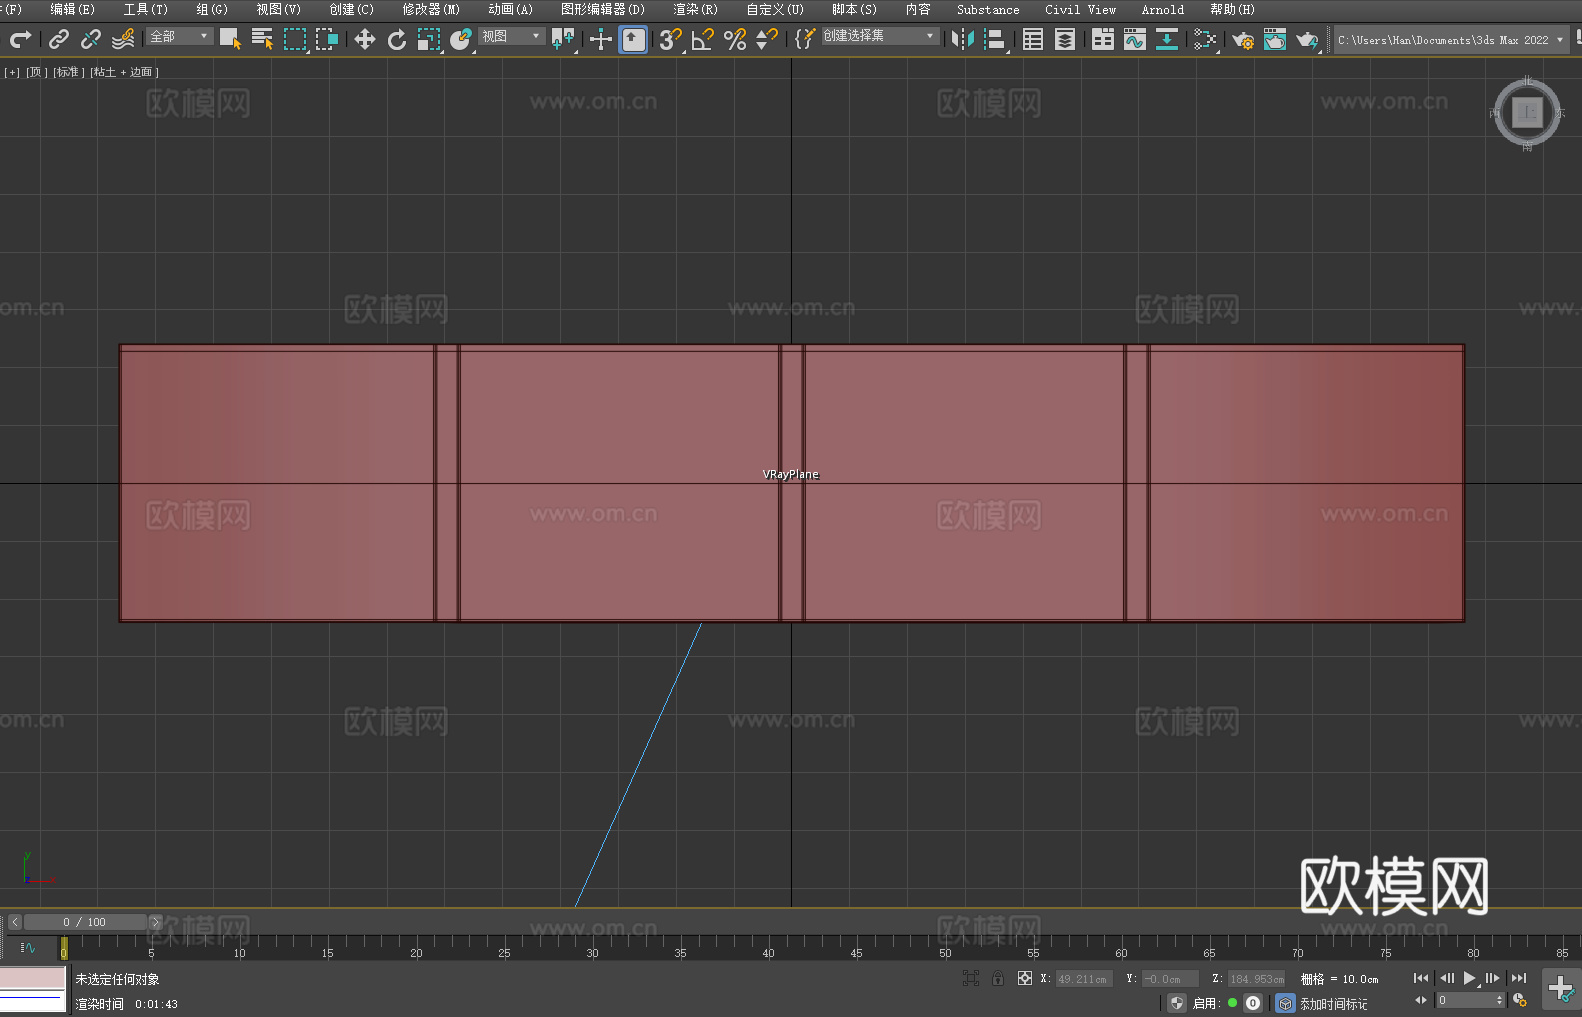Screen dimensions: 1582x1017
Task: Toggle the Absolute/Offset transform mode icon
Action: coord(1024,978)
